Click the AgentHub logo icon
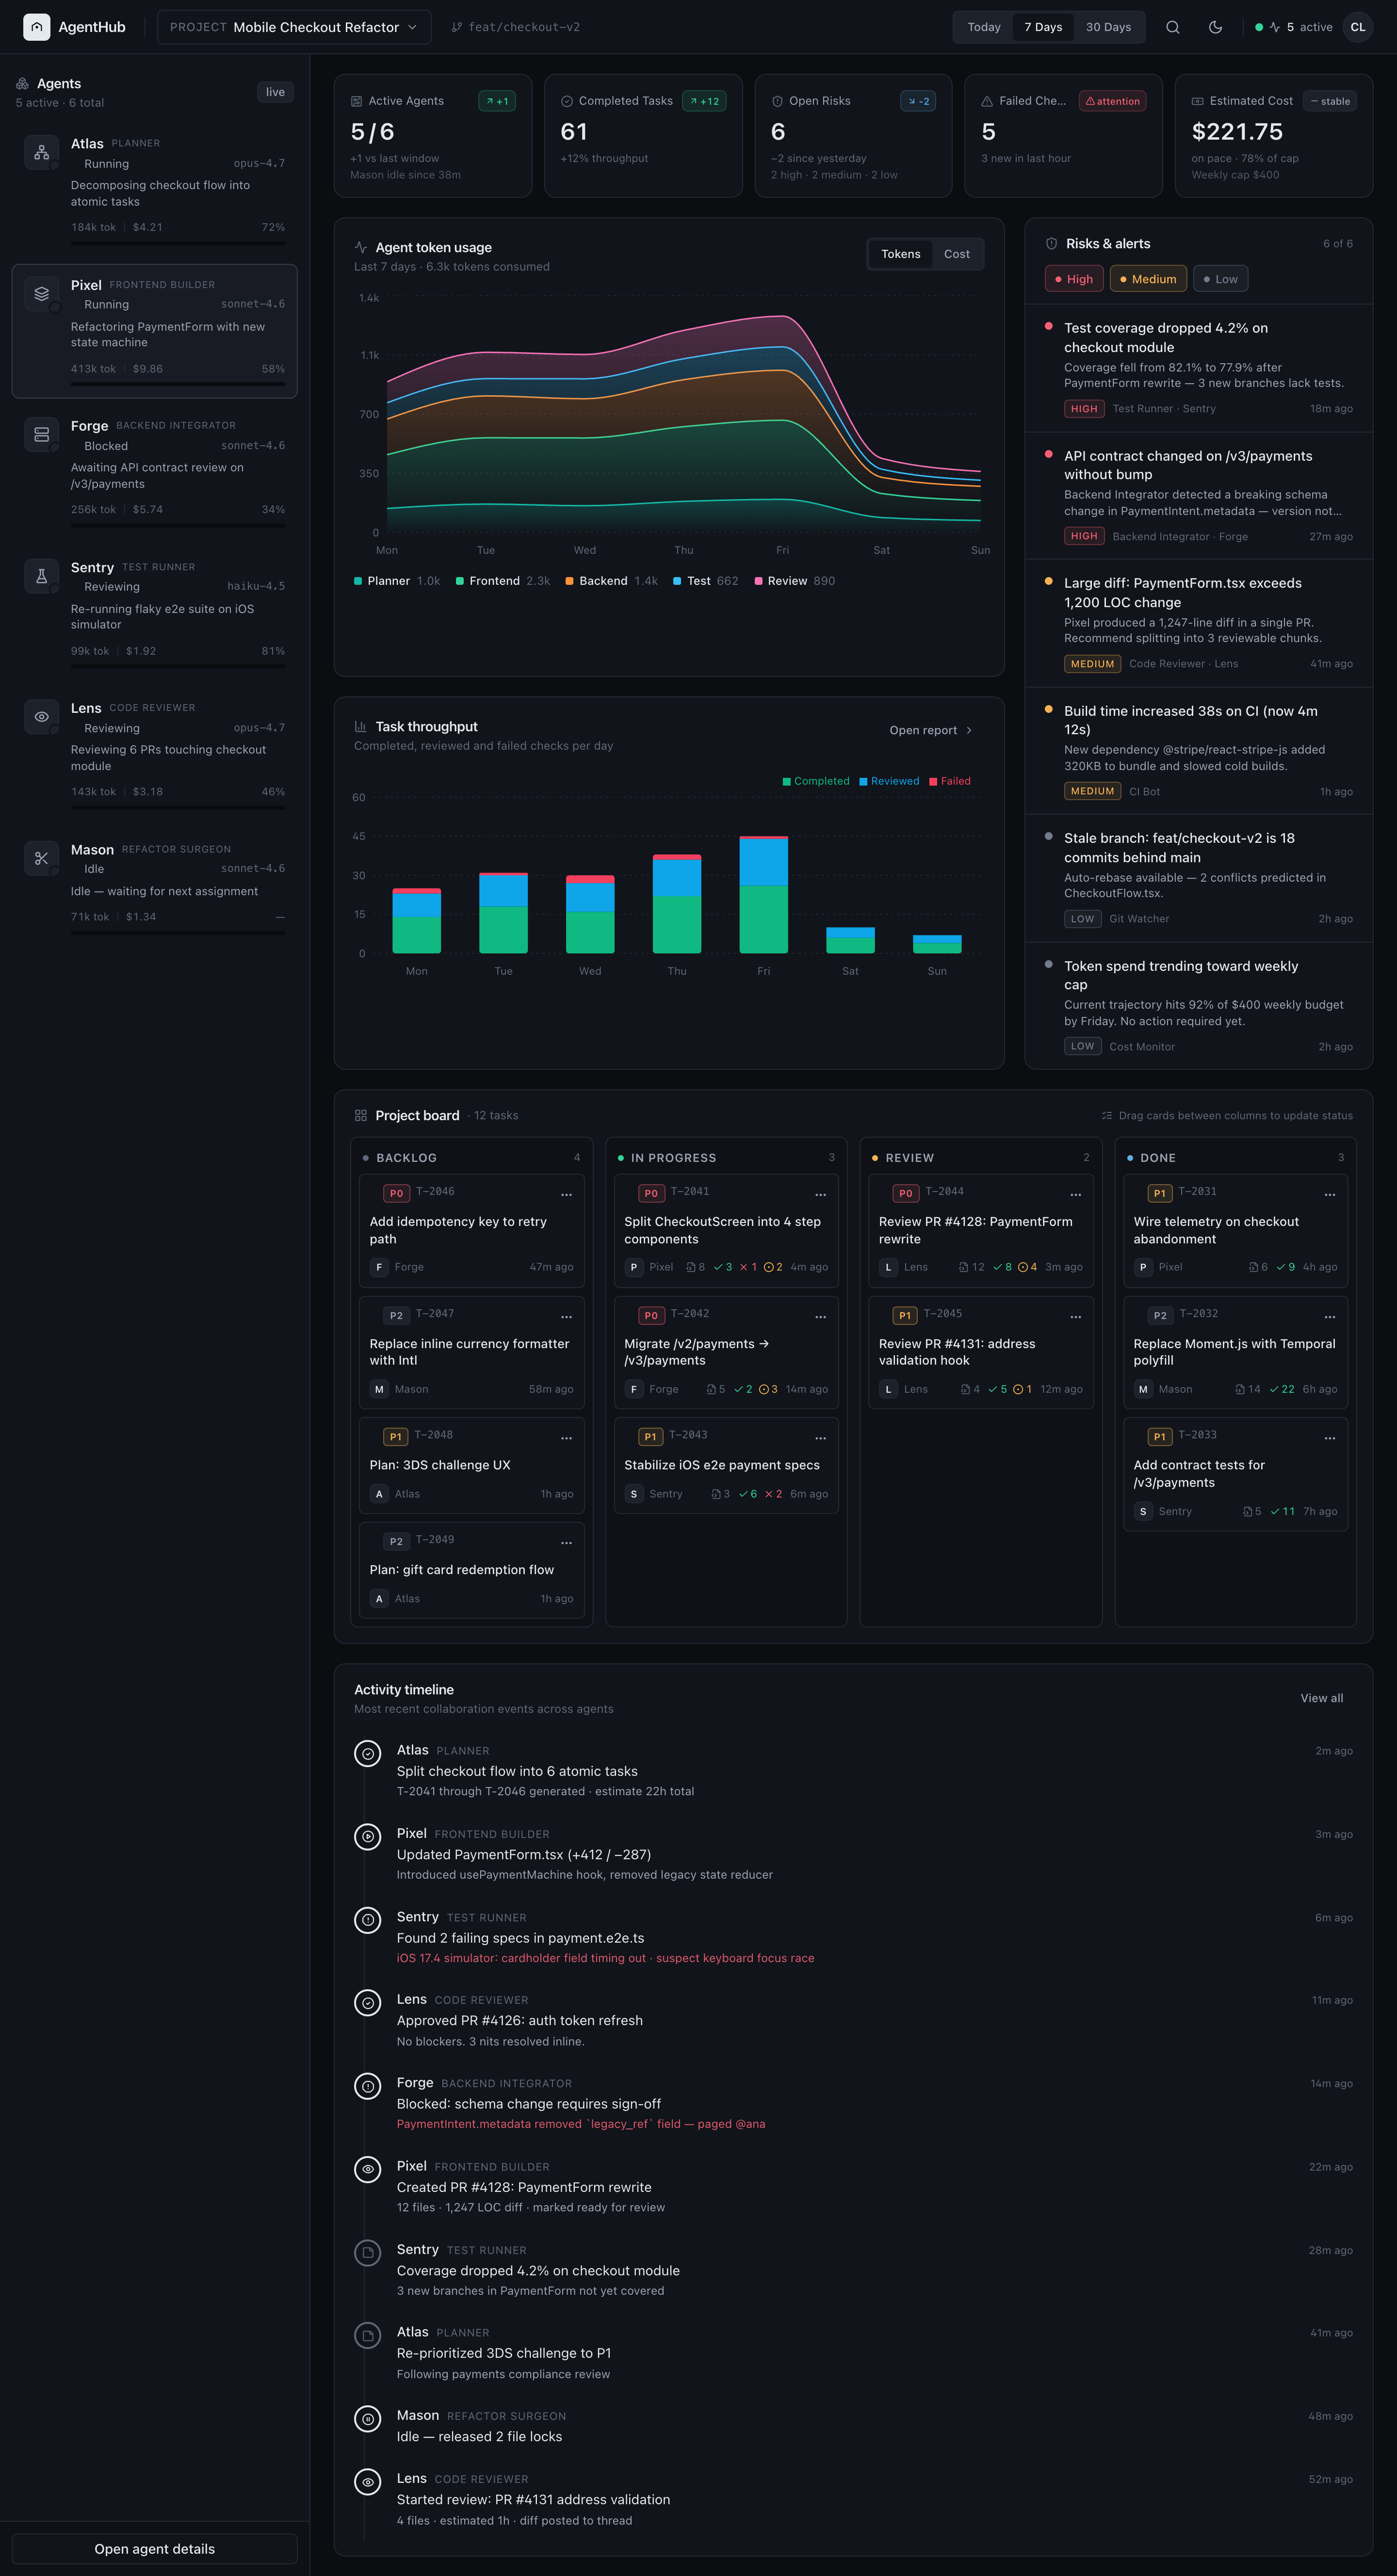The width and height of the screenshot is (1397, 2576). pyautogui.click(x=36, y=27)
